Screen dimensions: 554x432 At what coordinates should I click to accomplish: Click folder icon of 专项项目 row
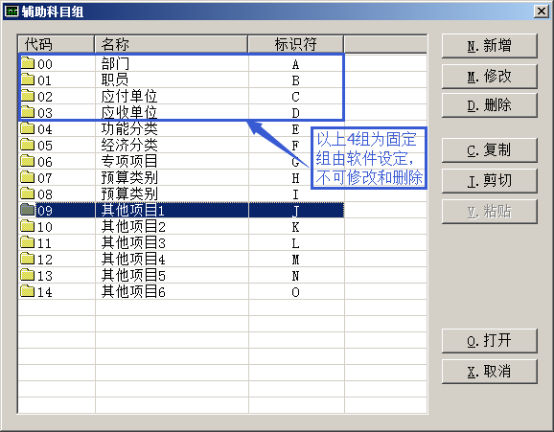click(x=27, y=160)
